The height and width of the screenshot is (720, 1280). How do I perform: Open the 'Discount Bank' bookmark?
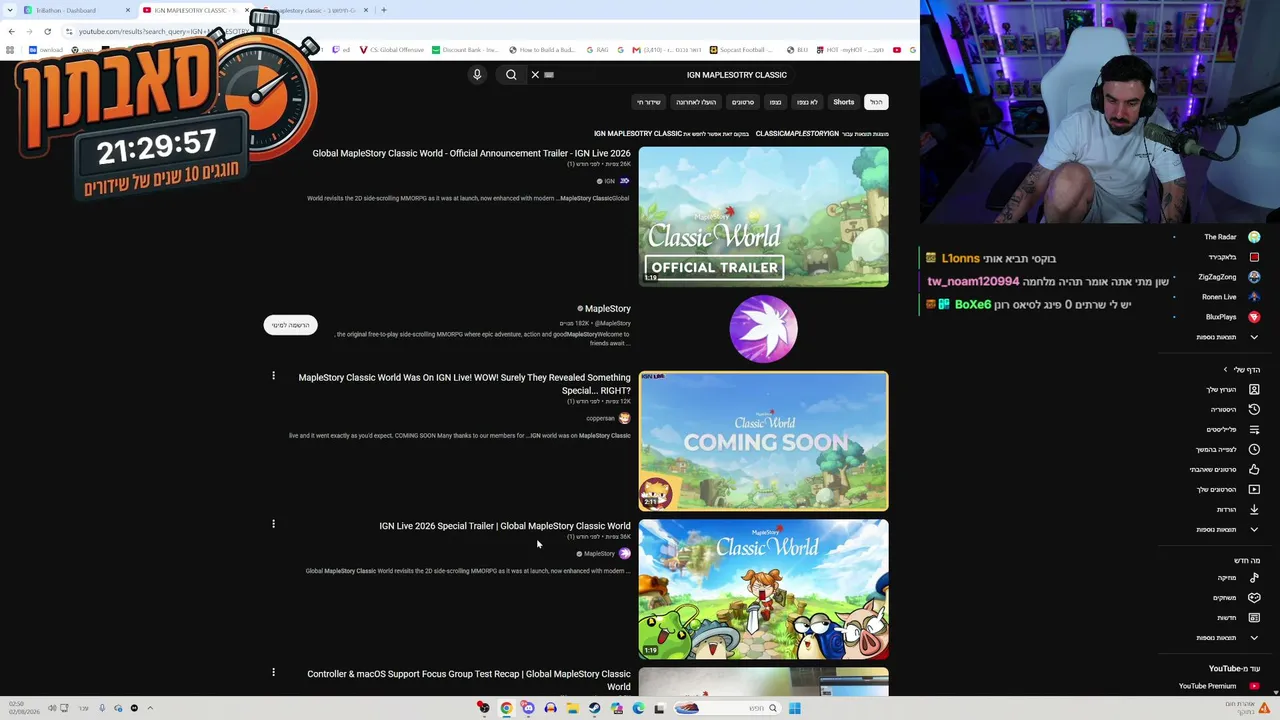pyautogui.click(x=465, y=50)
